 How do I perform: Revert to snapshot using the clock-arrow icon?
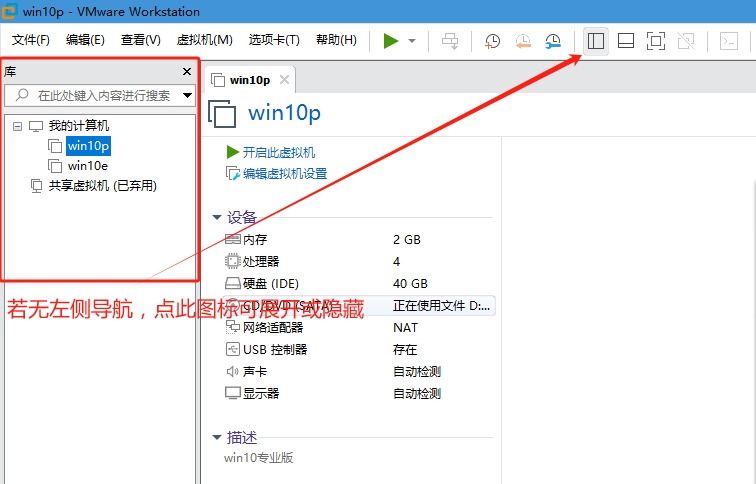click(x=523, y=41)
